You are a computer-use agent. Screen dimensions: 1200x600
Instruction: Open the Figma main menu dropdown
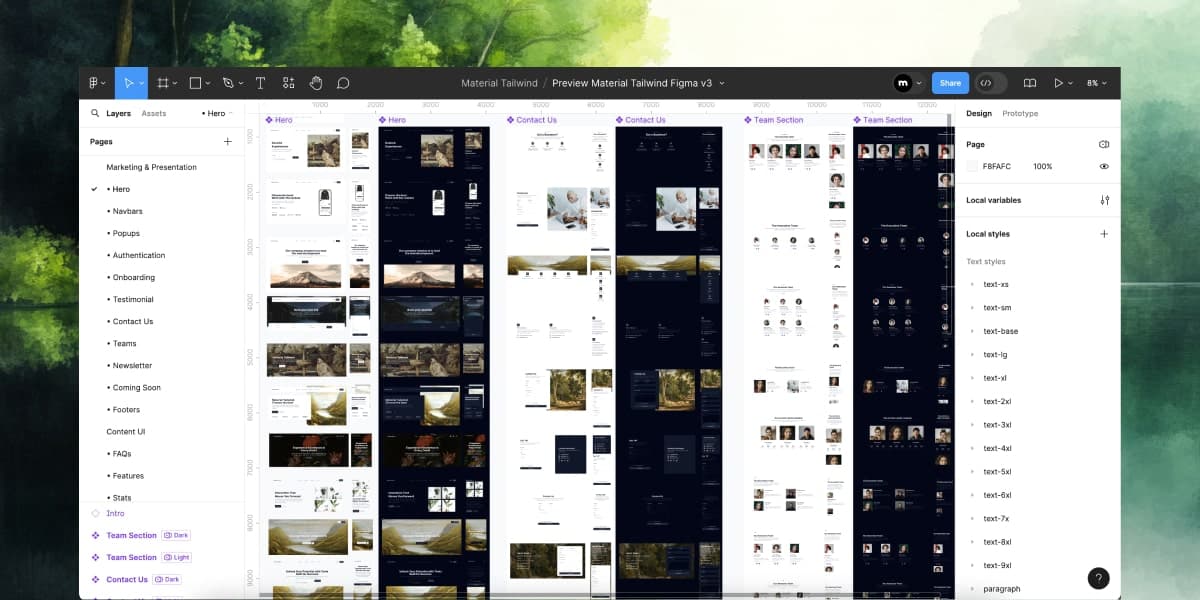click(97, 83)
